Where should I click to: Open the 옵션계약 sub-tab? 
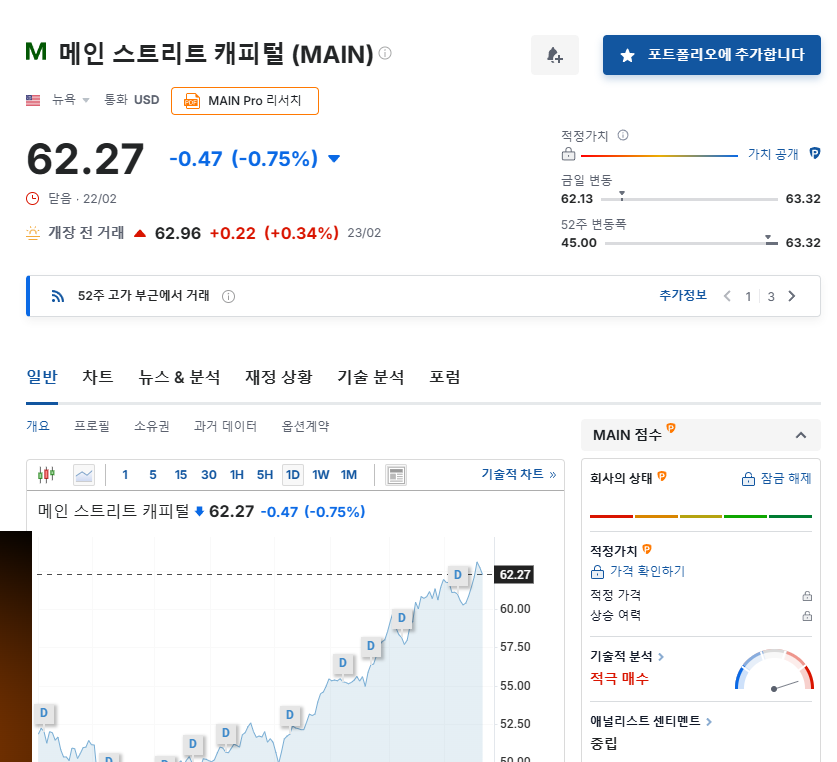click(305, 426)
